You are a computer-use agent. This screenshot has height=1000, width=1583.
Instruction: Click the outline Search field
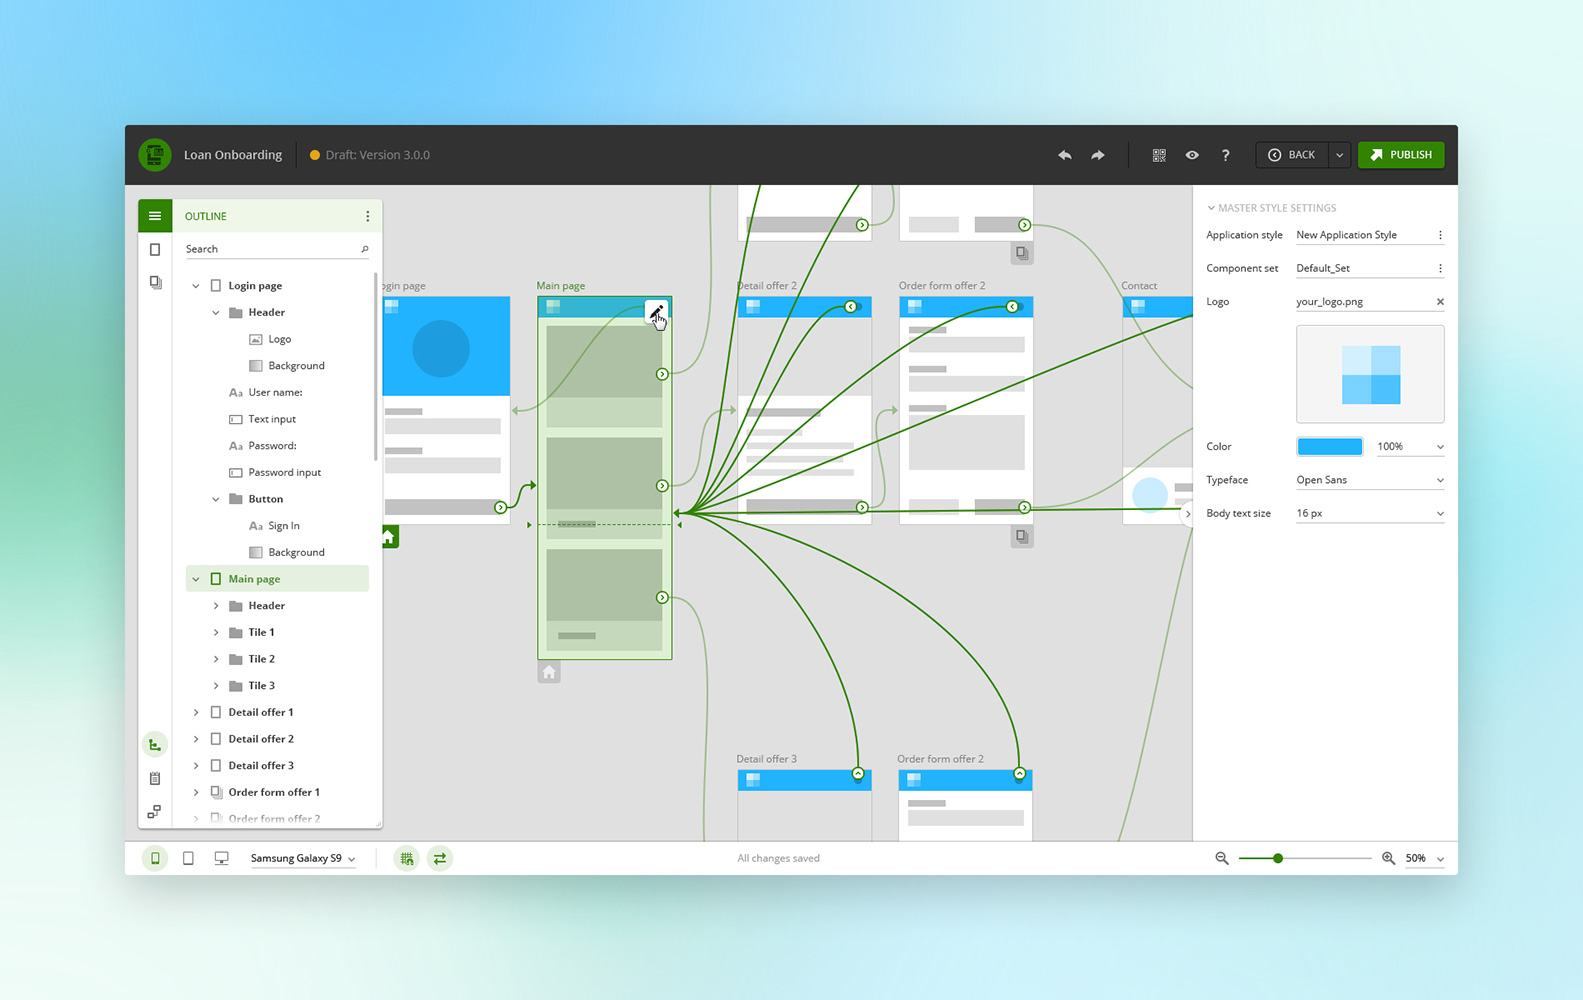pos(277,249)
